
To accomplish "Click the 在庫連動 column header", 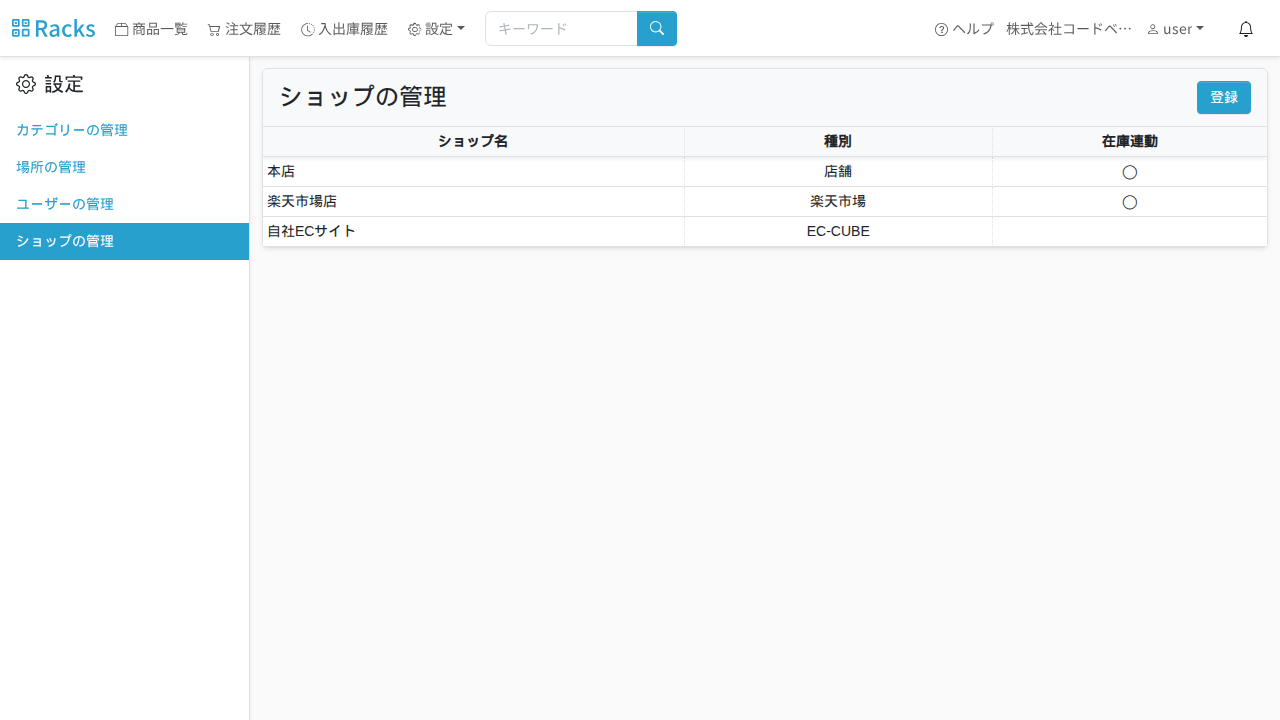I will 1130,142.
